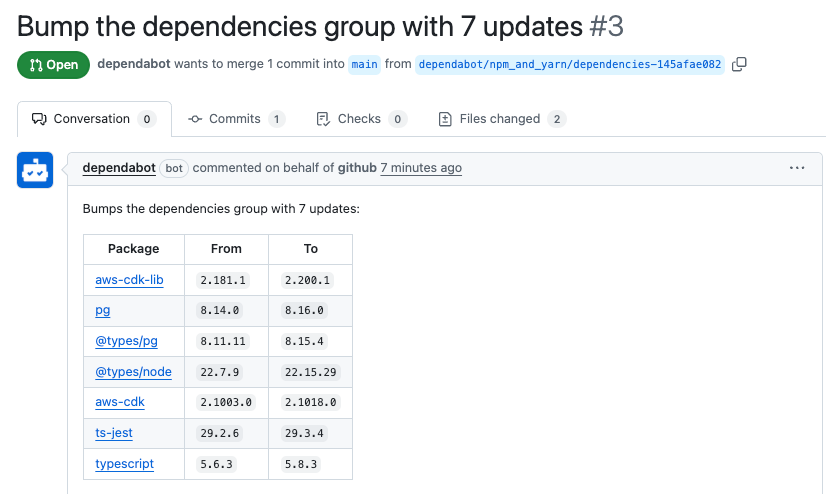Open the @types/pg package link
Viewport: 826px width, 494px height.
click(126, 341)
